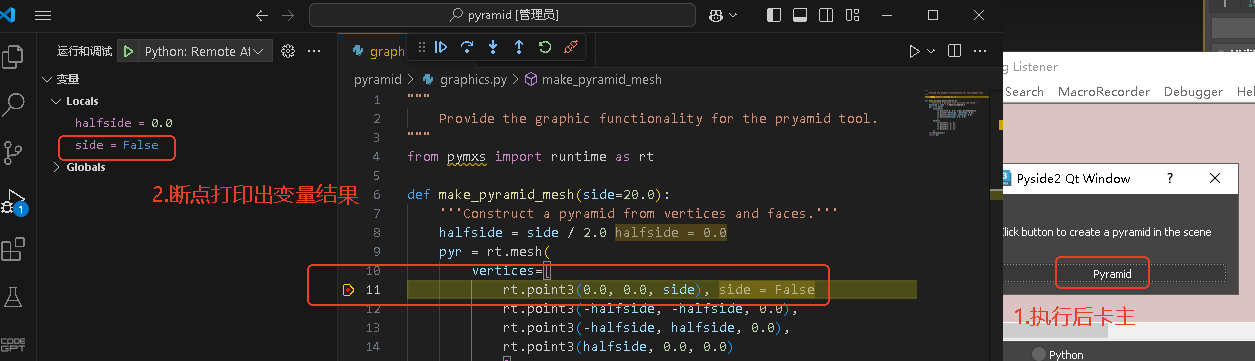Screen dimensions: 1255x361
Task: Click the 'rt.point3(halfside, 0.0, 0.0)' line
Action: point(617,347)
